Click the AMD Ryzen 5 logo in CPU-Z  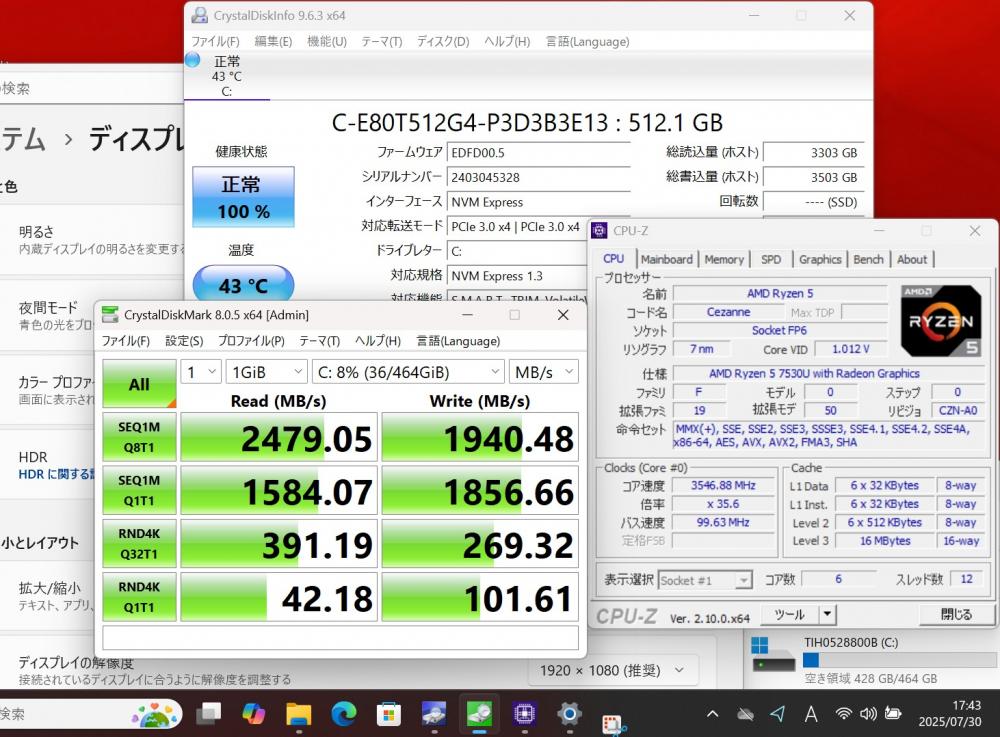tap(941, 321)
